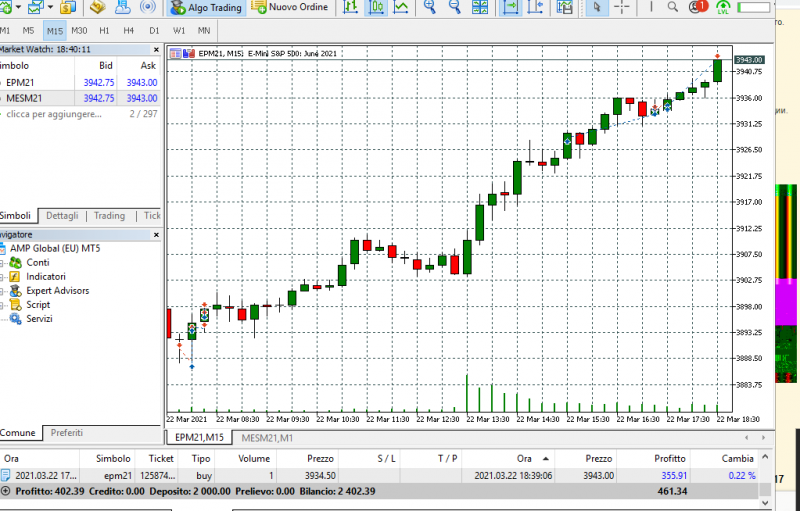Select M5 timeframe
The image size is (800, 511).
[x=29, y=31]
